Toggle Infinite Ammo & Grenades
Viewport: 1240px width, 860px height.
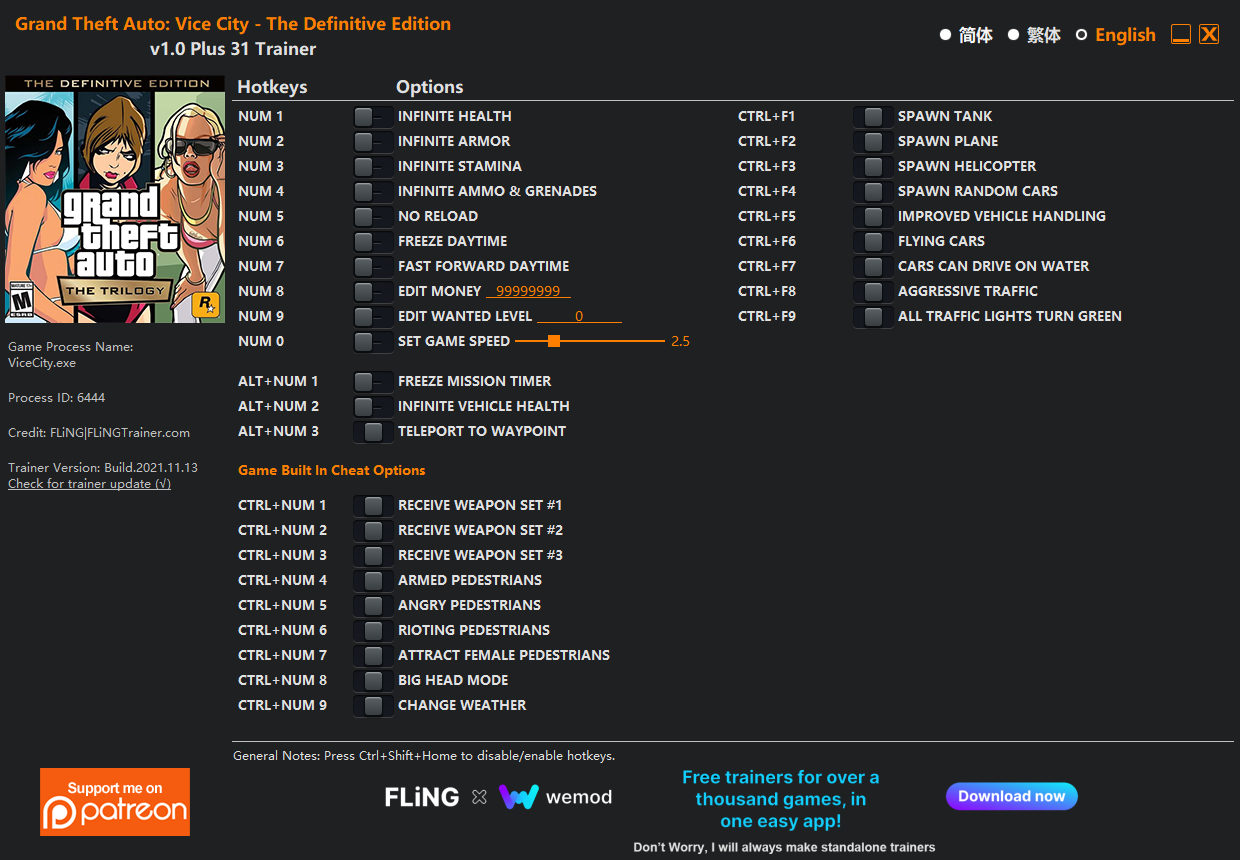[x=373, y=191]
